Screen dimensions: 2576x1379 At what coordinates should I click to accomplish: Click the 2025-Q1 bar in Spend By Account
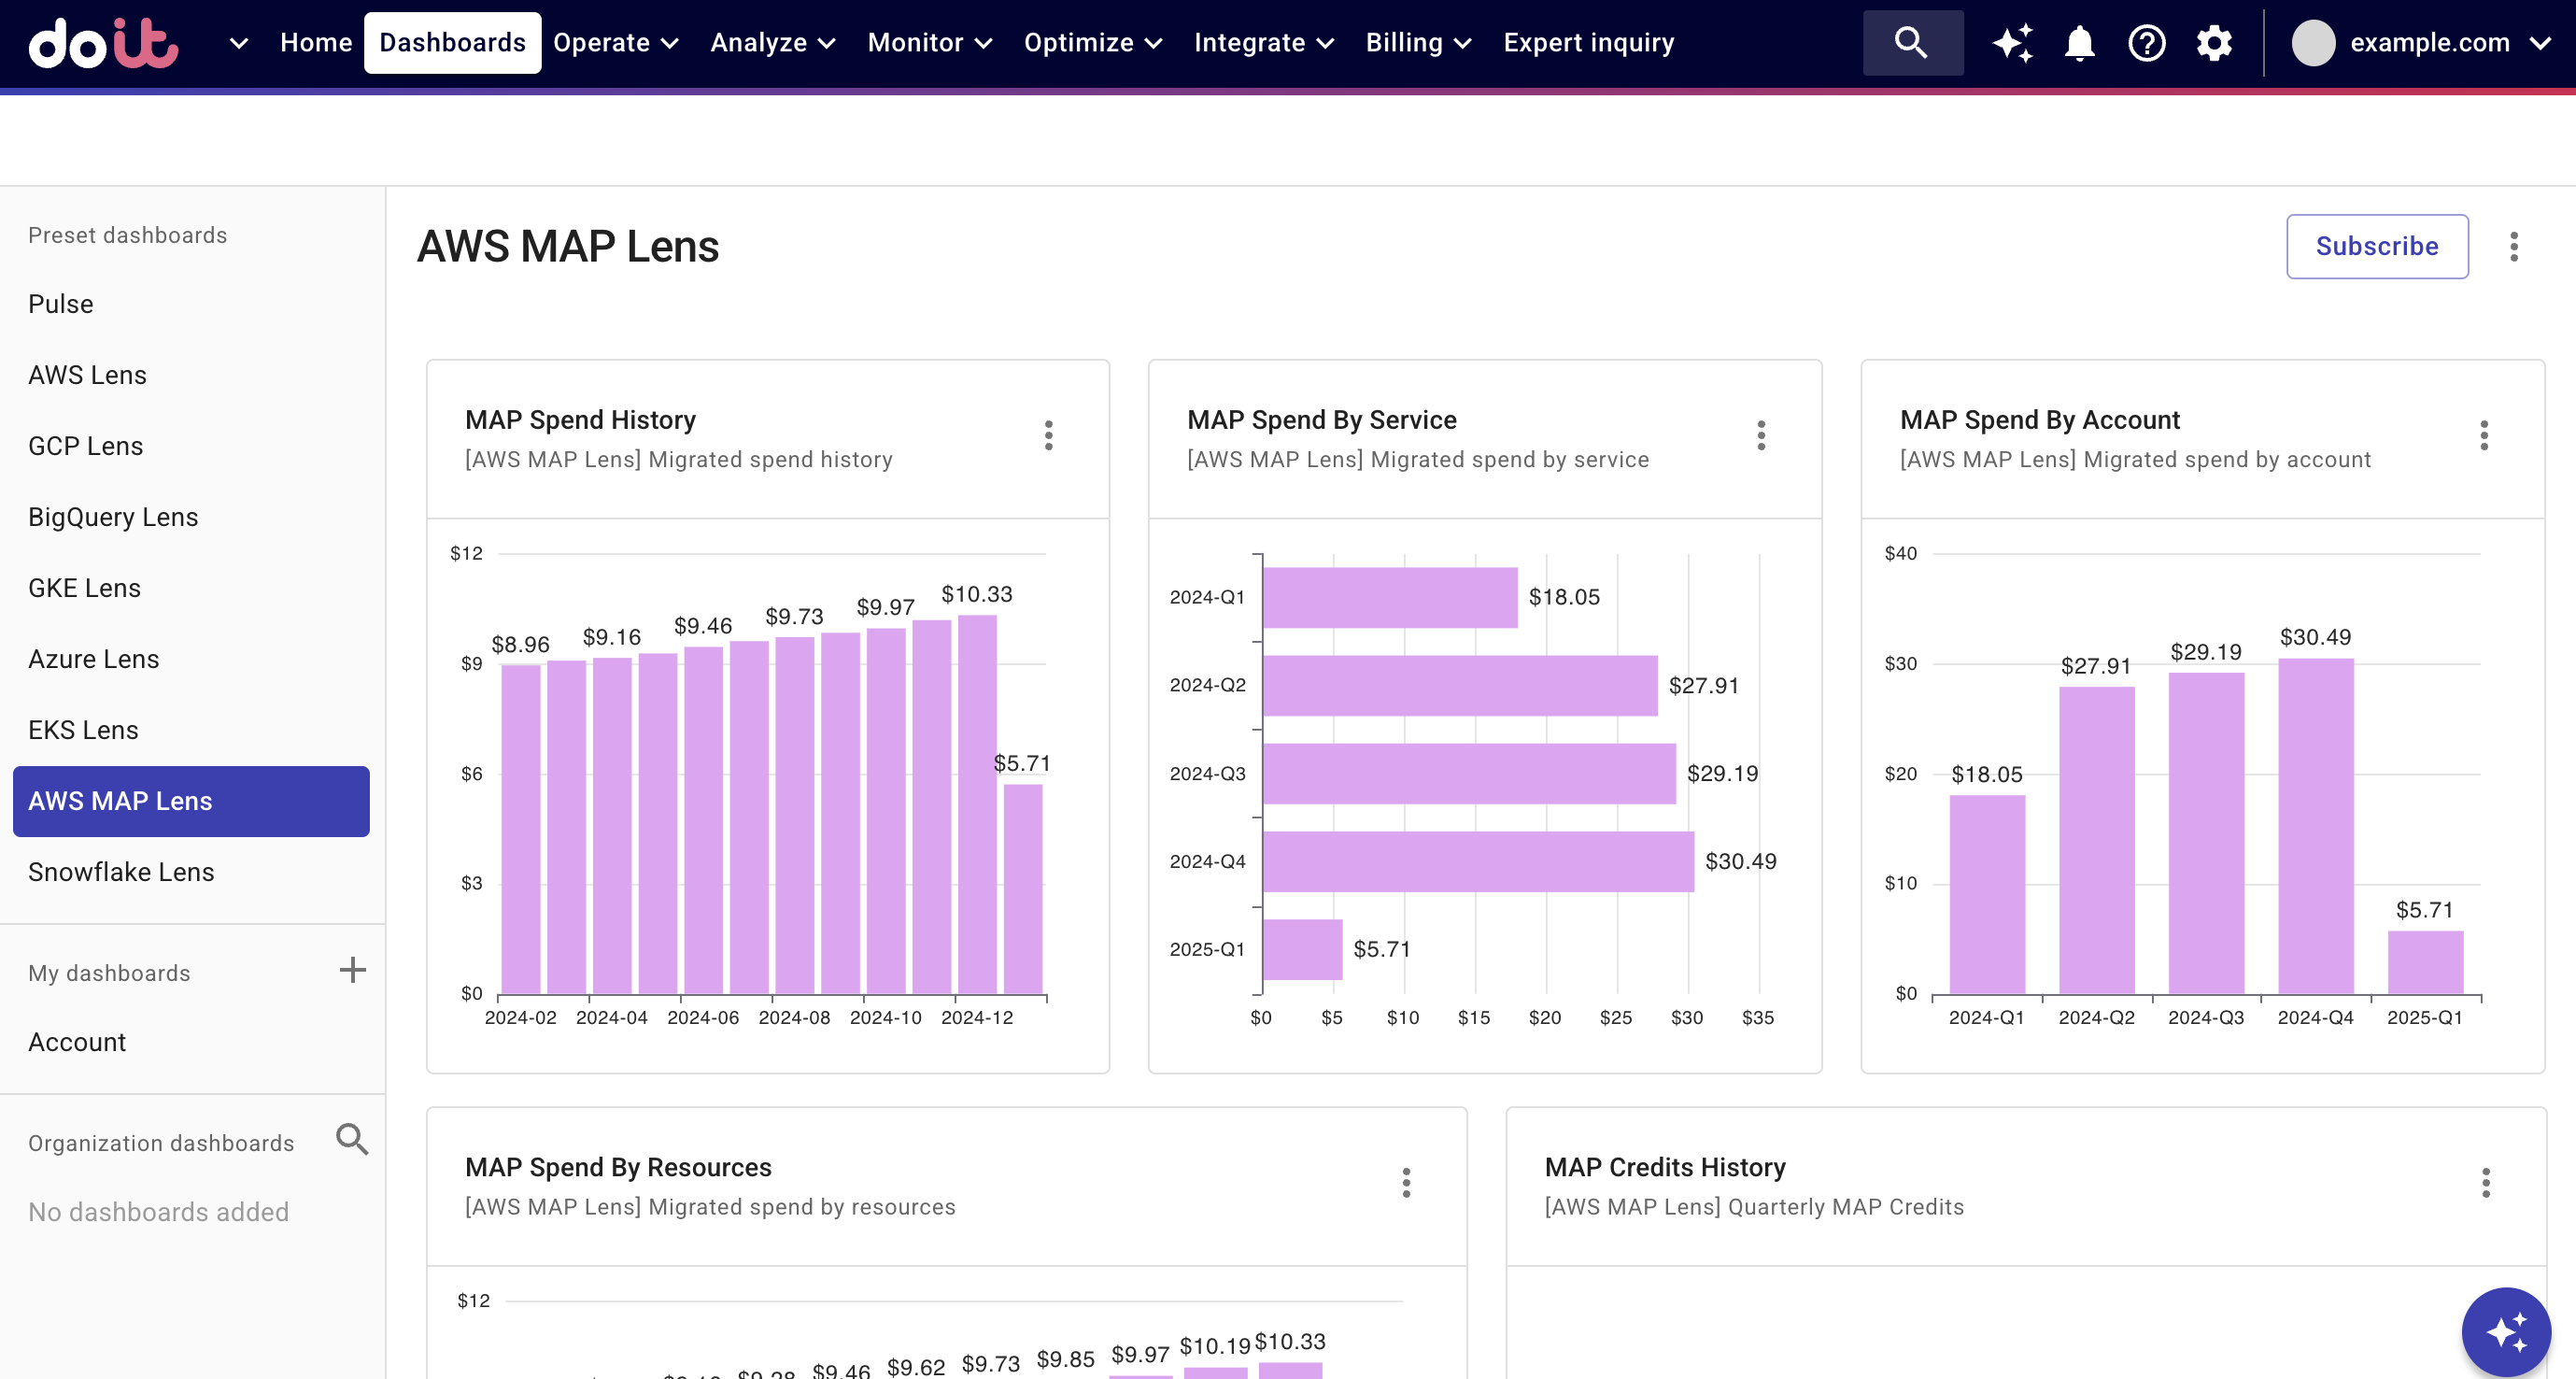[x=2426, y=962]
